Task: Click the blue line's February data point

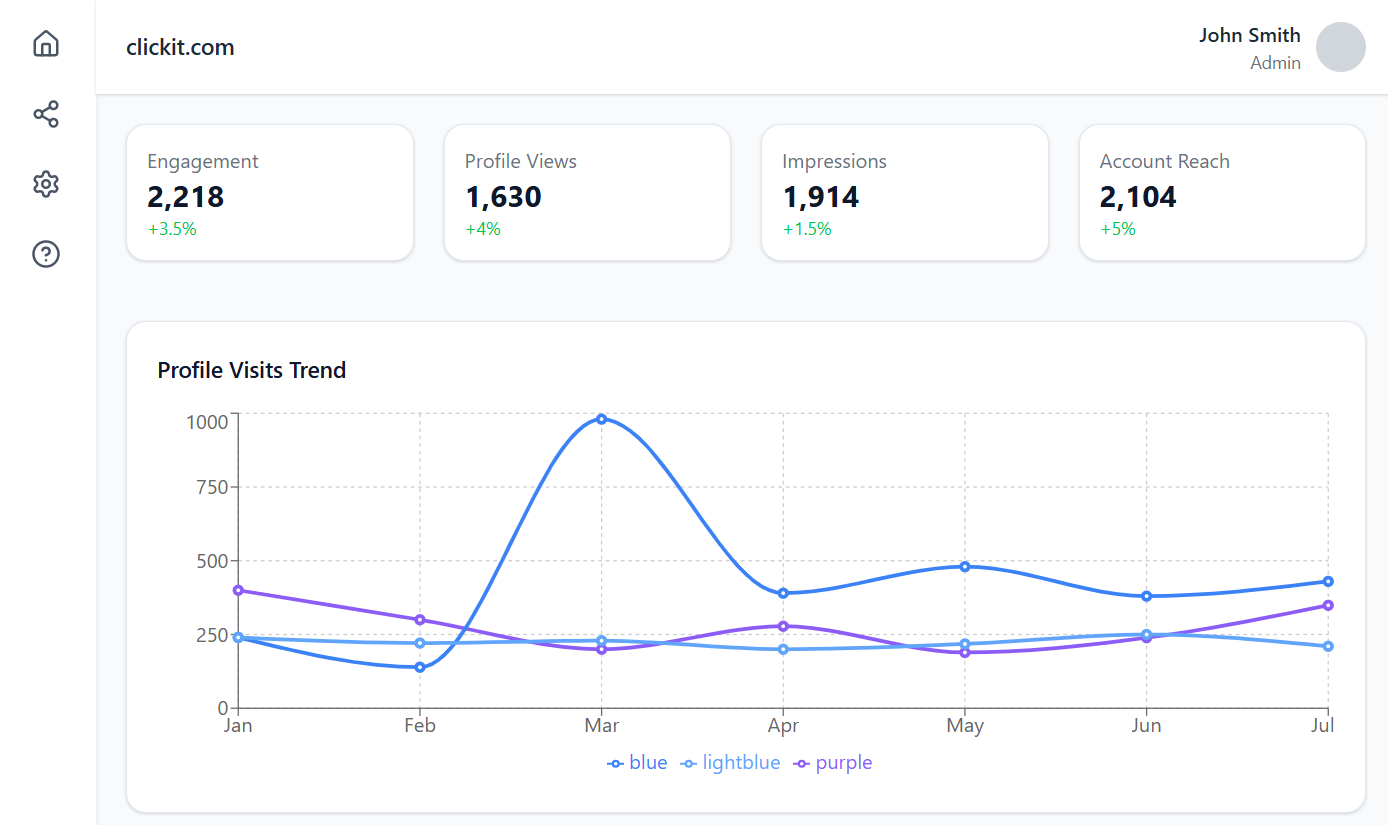Action: [420, 667]
